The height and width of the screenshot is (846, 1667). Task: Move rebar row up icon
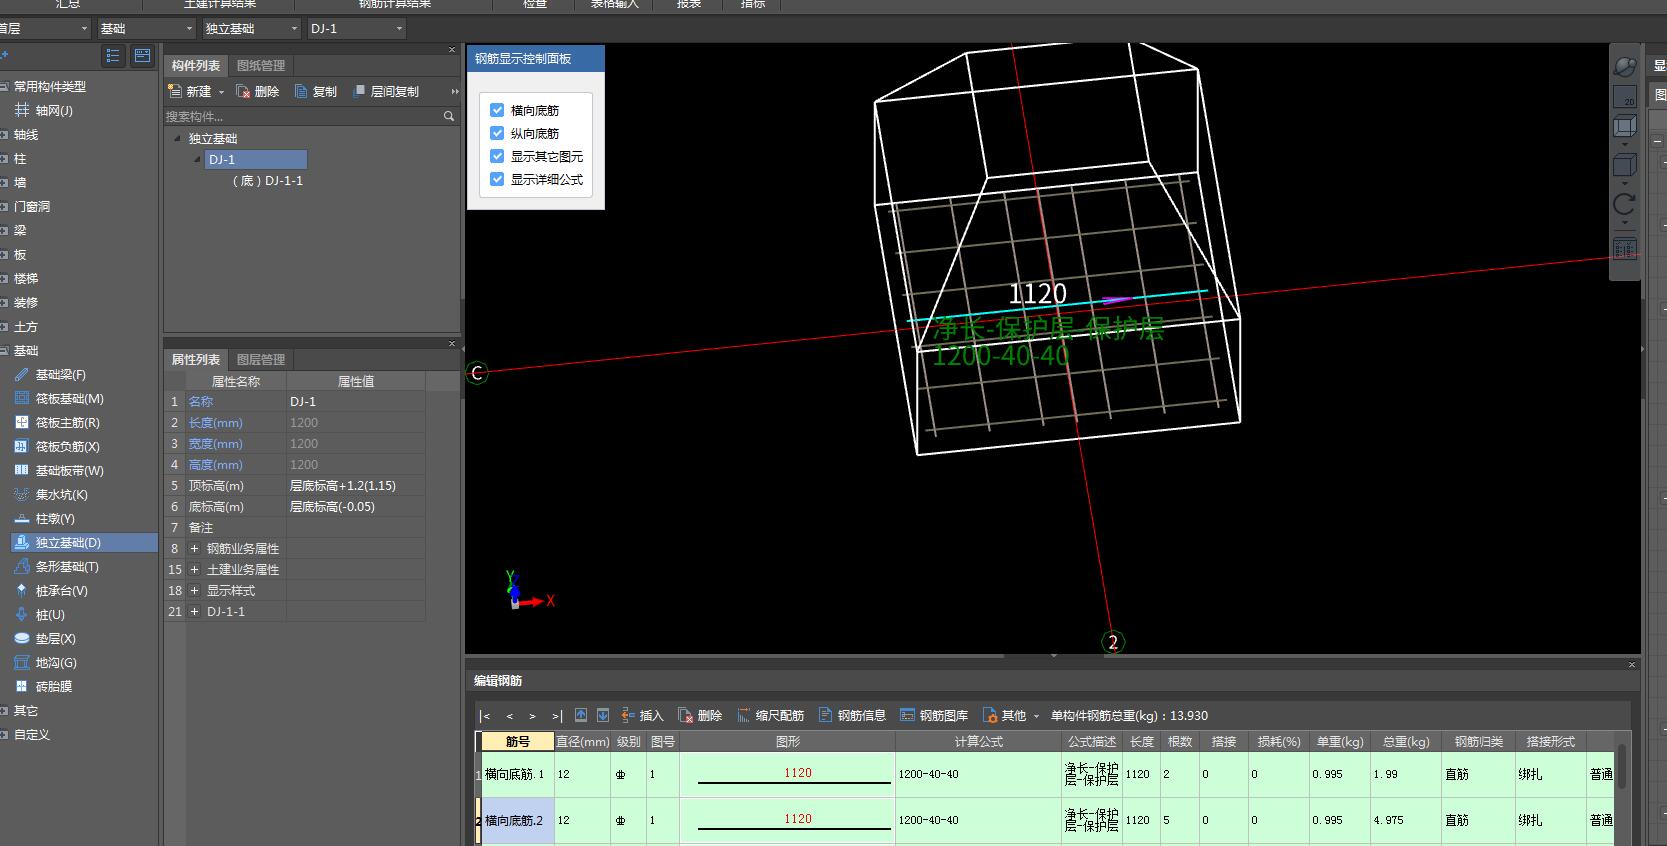[x=581, y=715]
